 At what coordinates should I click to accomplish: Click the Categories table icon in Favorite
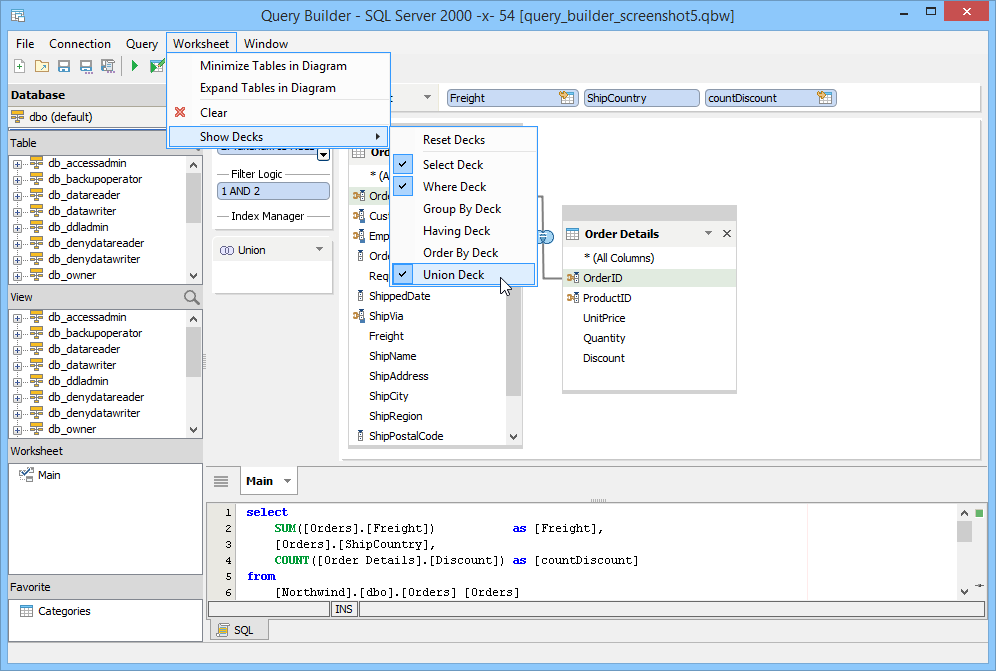(27, 611)
